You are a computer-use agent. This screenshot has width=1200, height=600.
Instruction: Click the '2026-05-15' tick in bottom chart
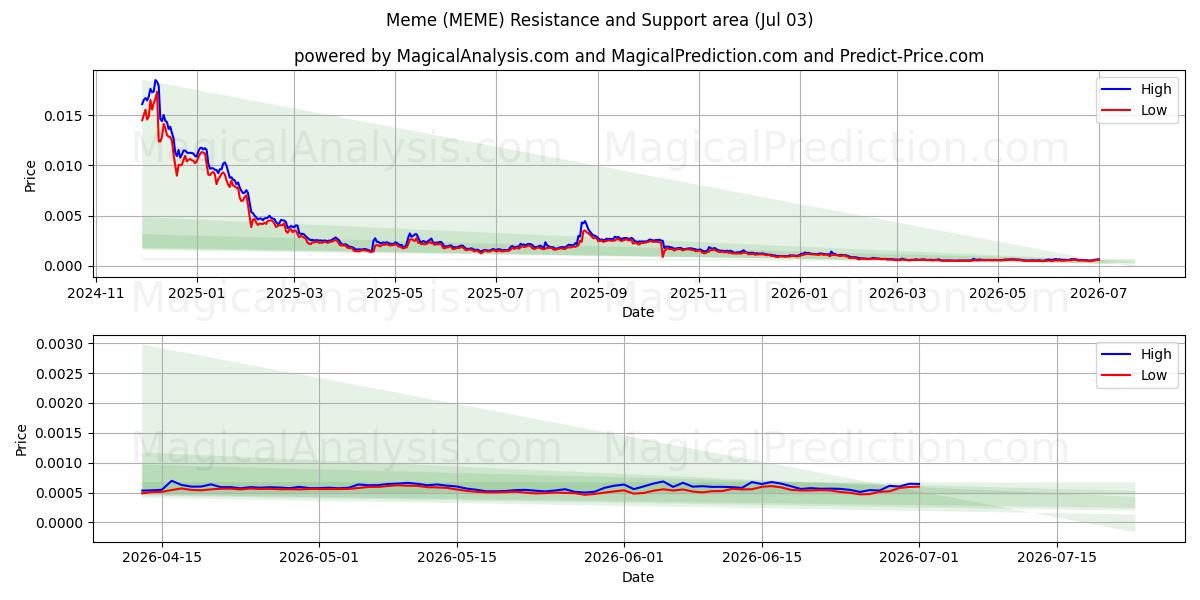(458, 558)
